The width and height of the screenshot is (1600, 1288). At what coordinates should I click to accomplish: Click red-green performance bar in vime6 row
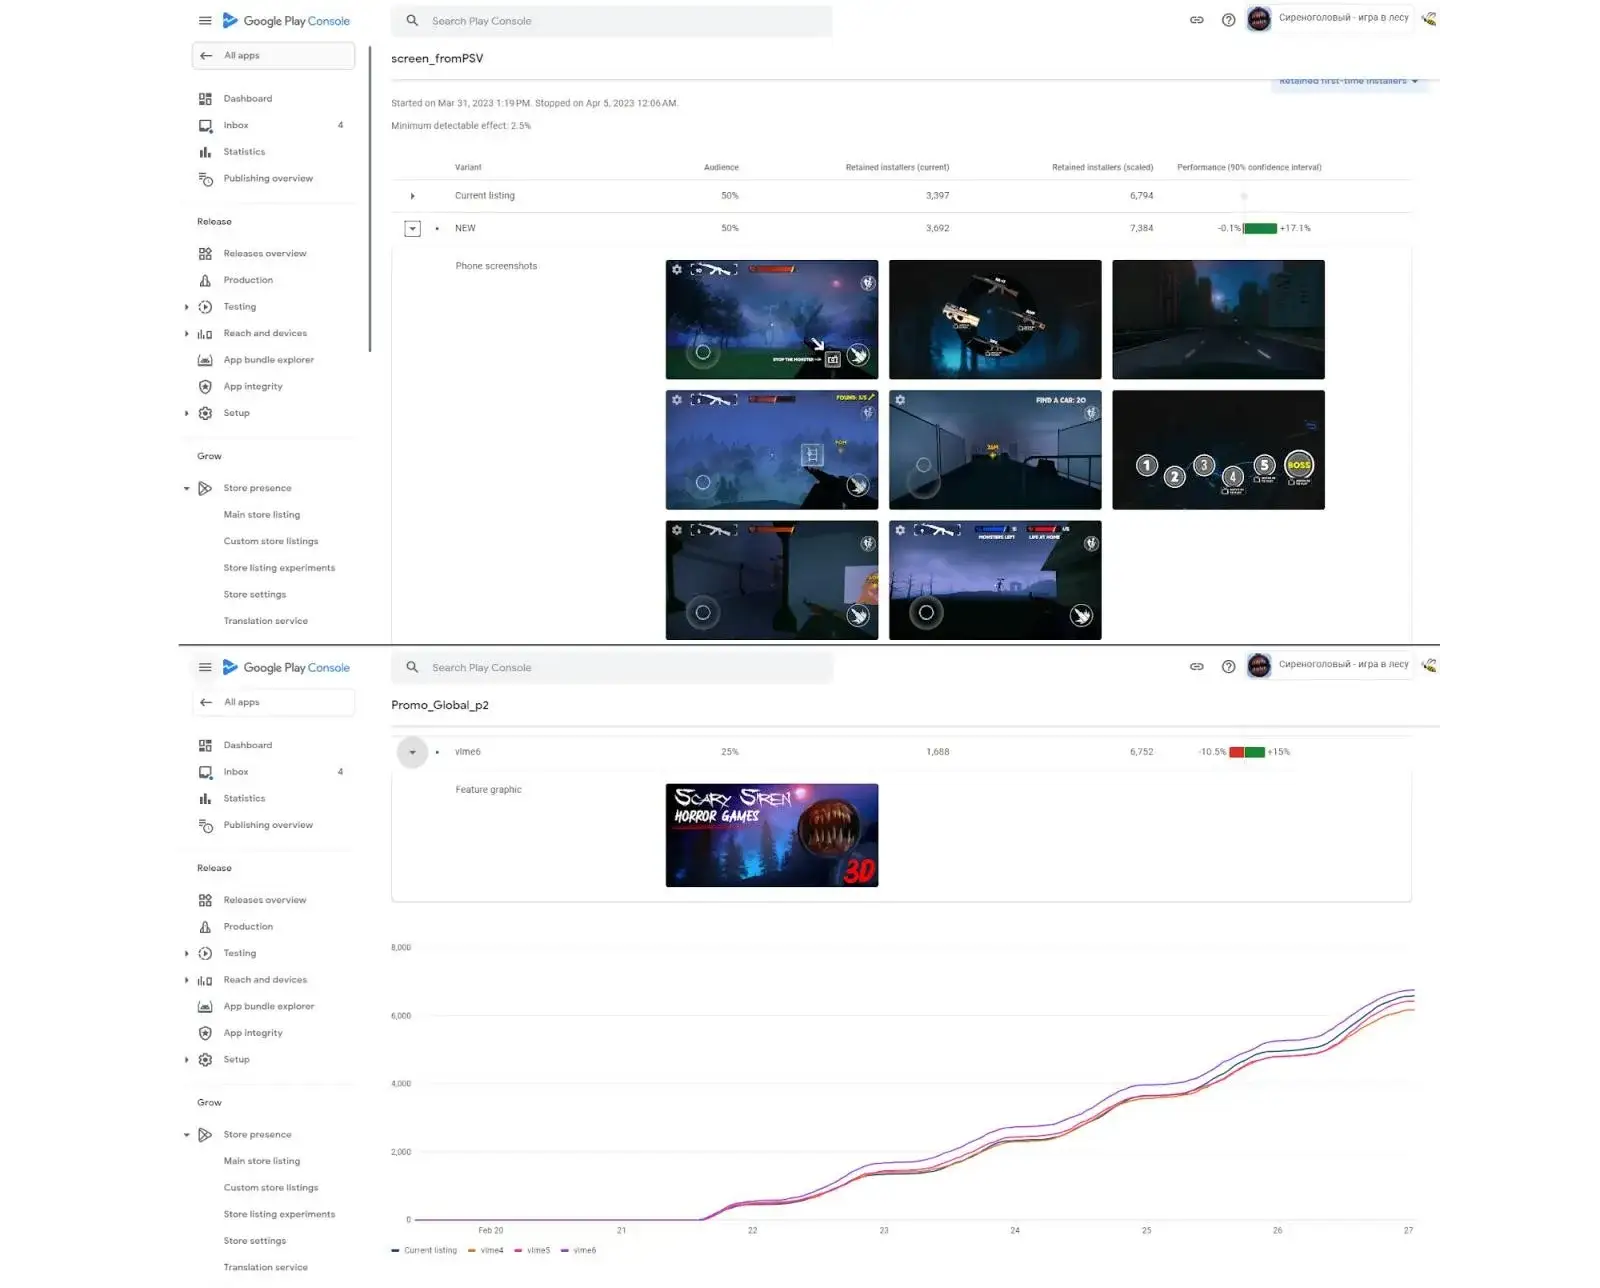tap(1247, 753)
